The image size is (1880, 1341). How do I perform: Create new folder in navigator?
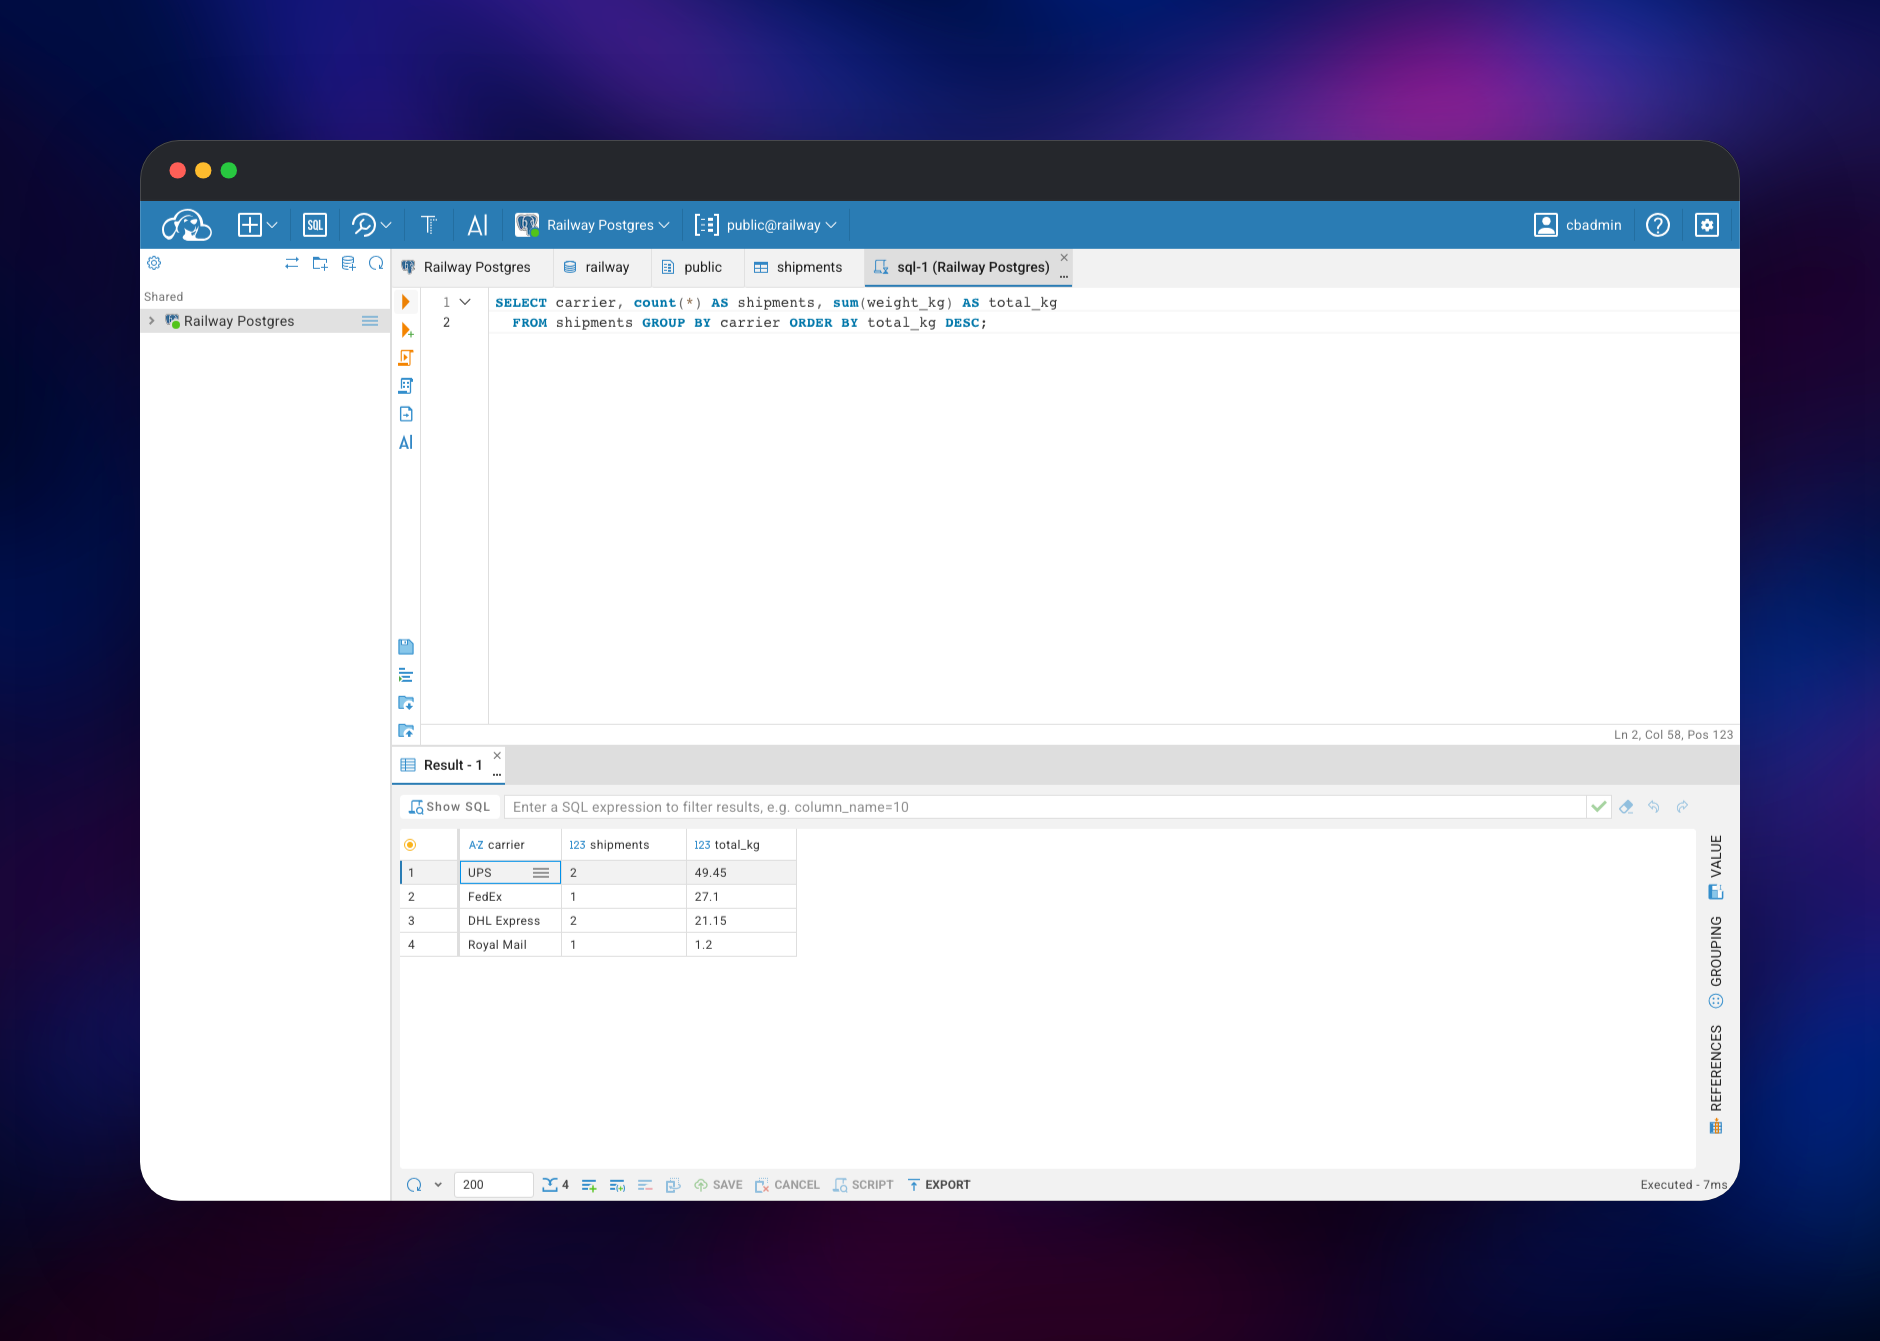coord(320,263)
